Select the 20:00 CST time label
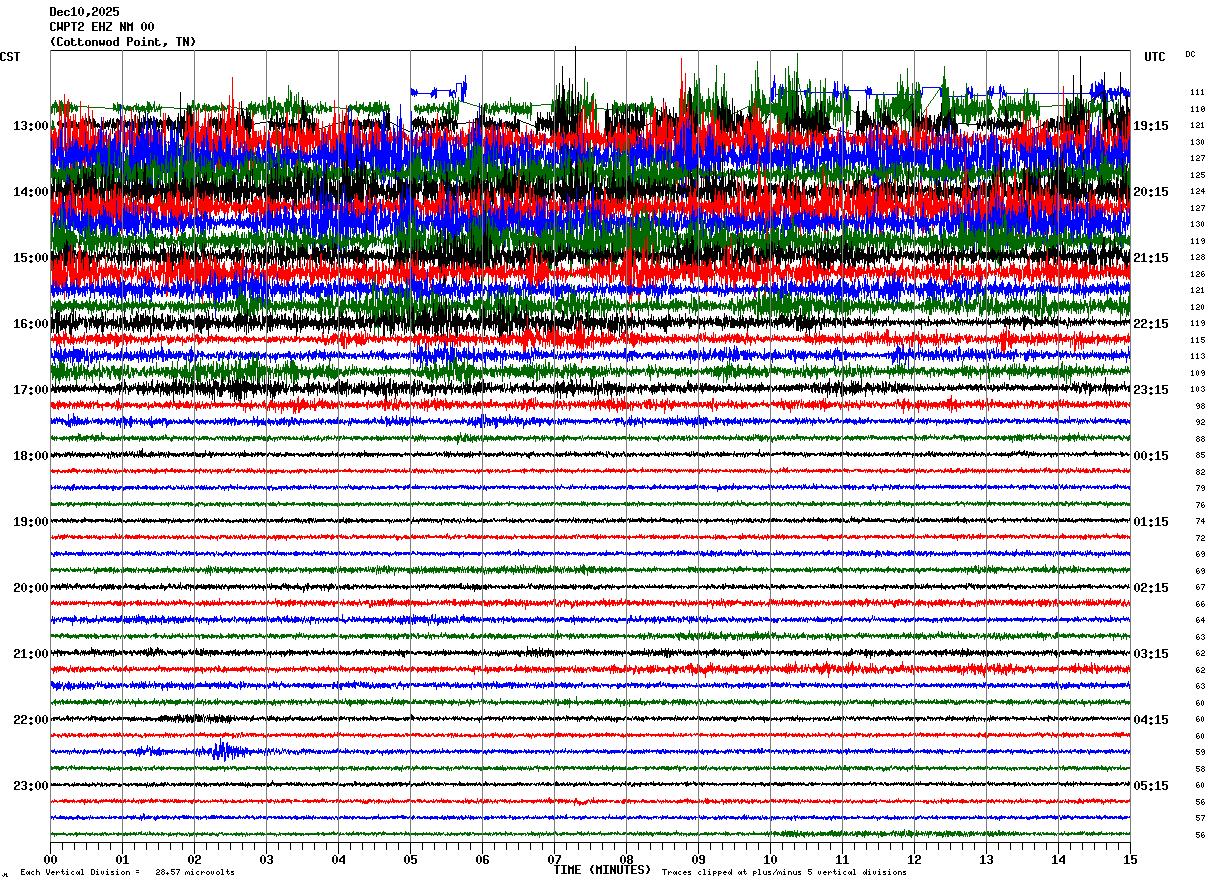The image size is (1210, 886). pyautogui.click(x=30, y=588)
